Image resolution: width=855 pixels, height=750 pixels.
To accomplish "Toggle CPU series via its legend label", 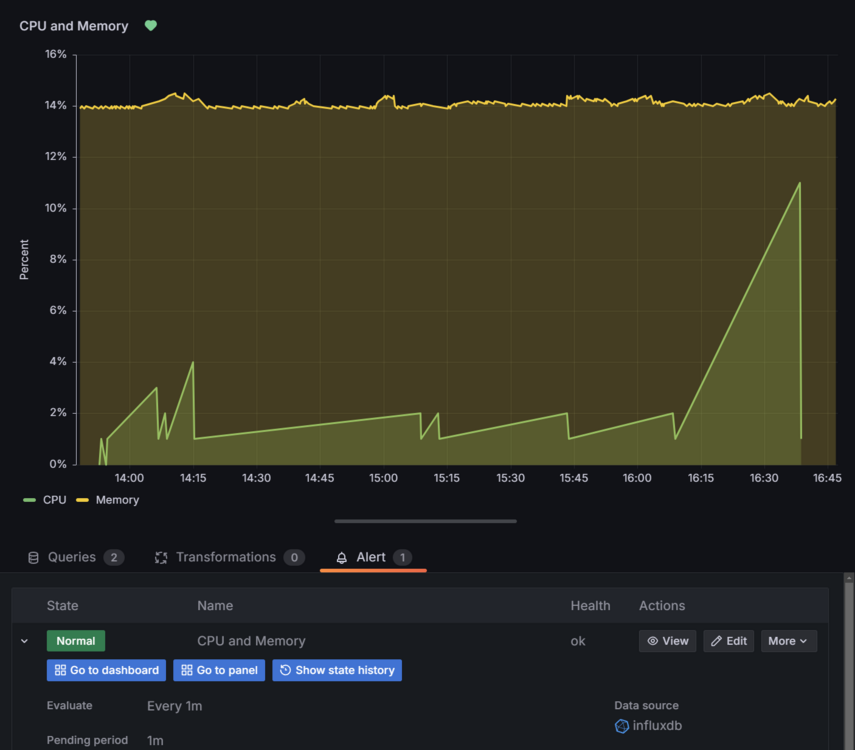I will point(54,500).
